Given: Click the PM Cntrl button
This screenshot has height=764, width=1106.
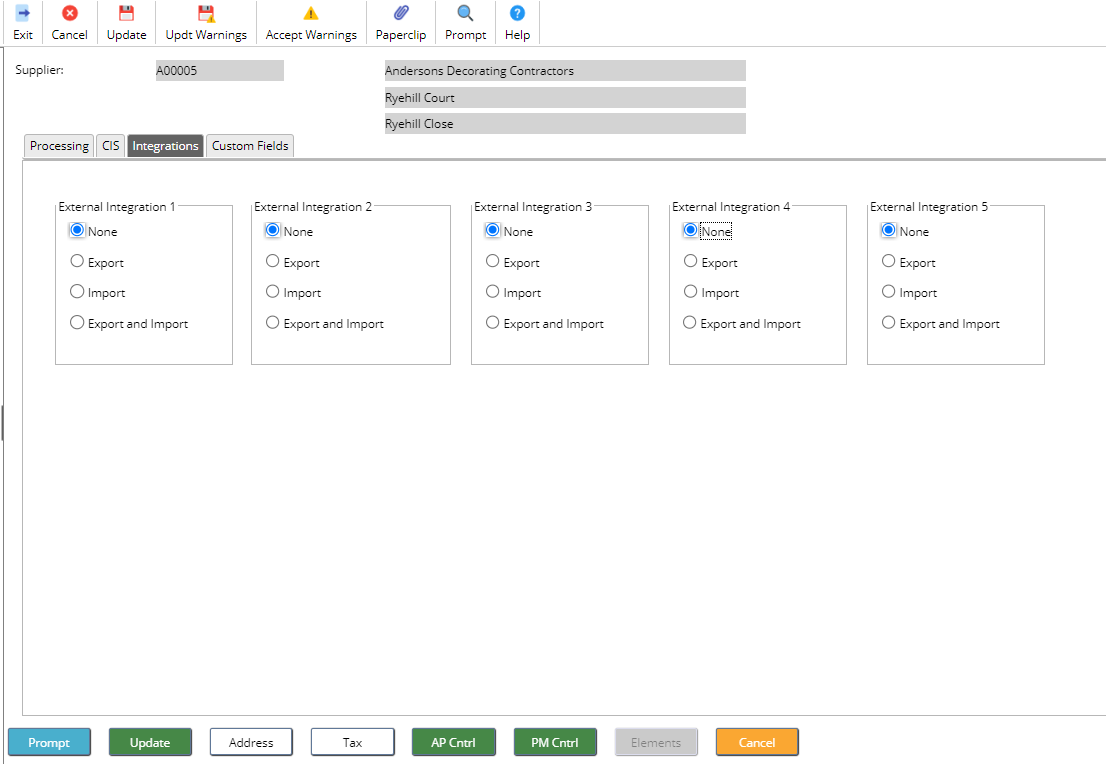Looking at the screenshot, I should 555,742.
